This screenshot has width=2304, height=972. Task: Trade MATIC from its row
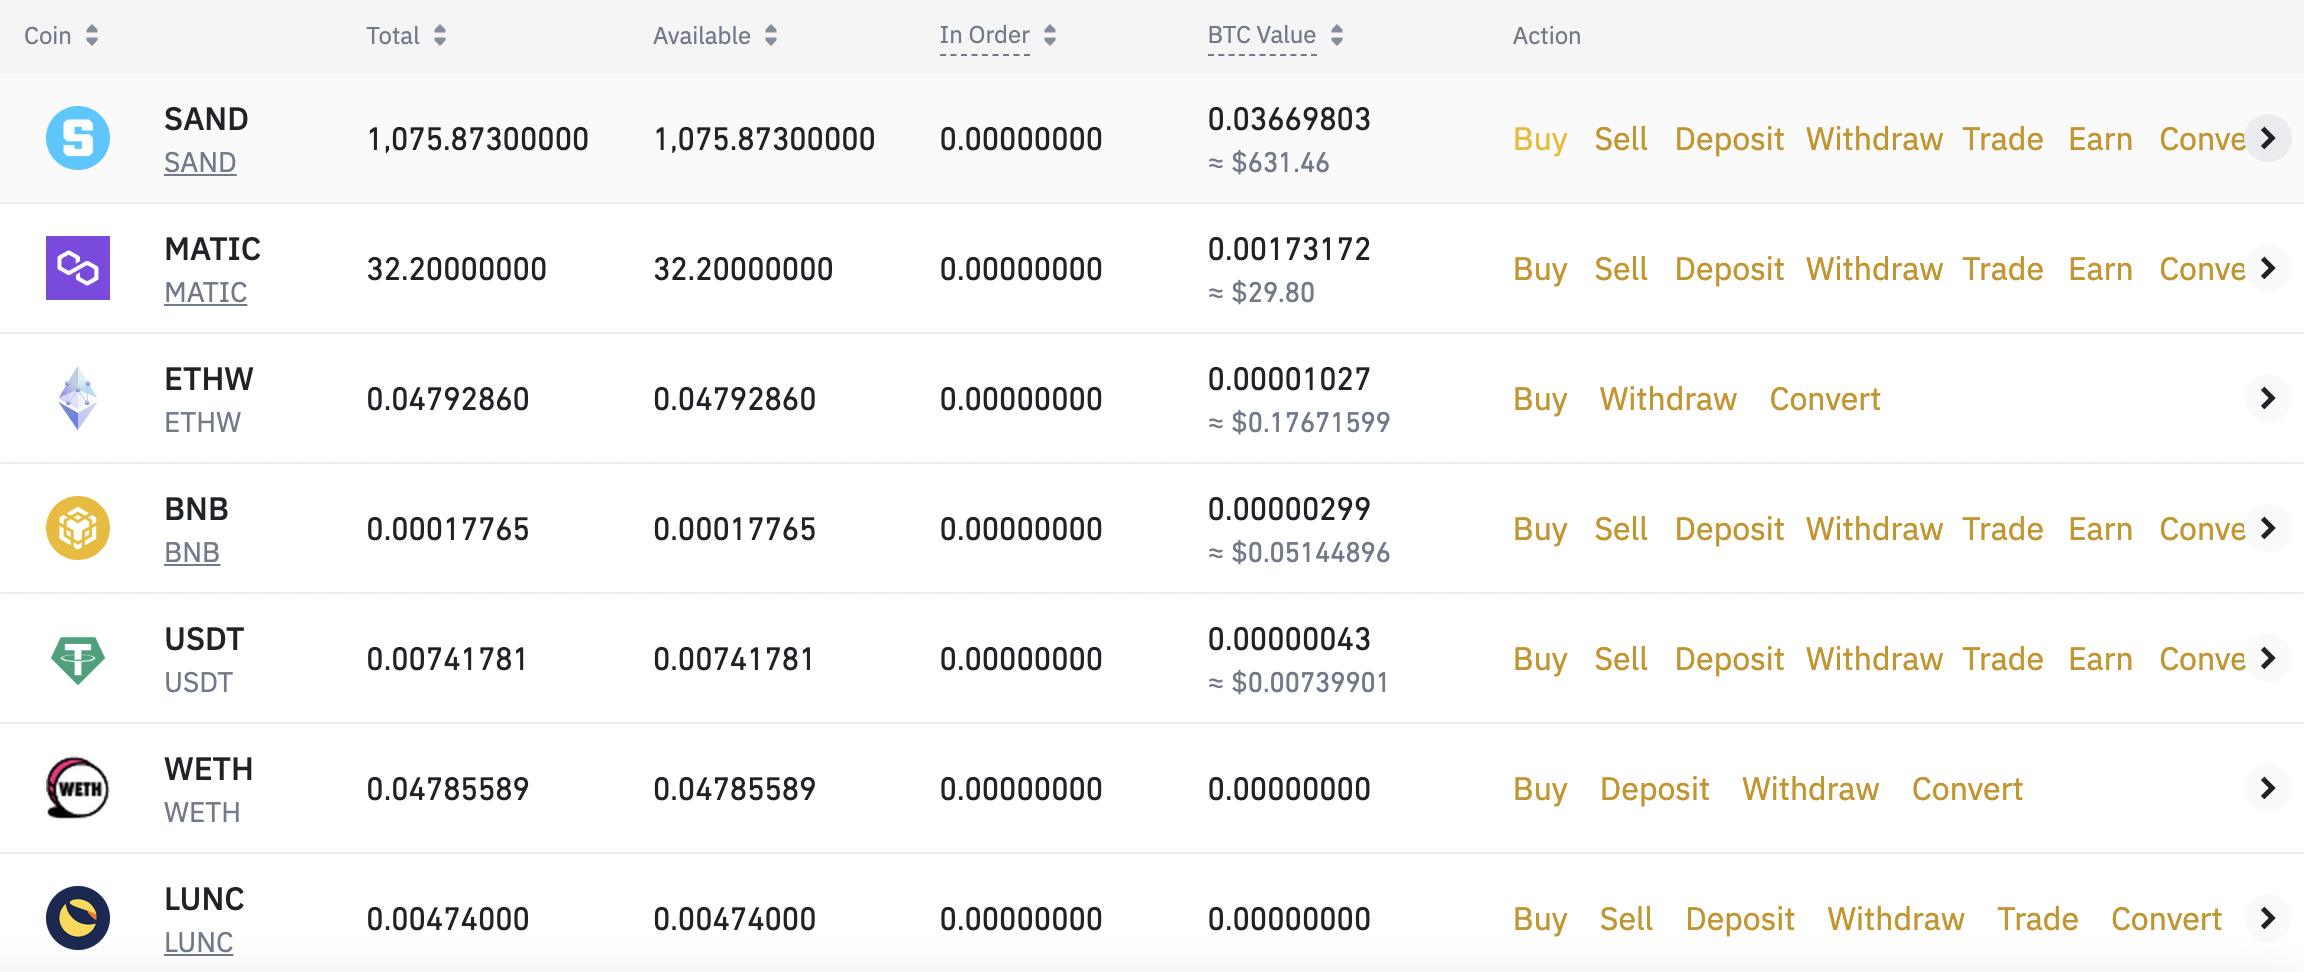[2003, 269]
